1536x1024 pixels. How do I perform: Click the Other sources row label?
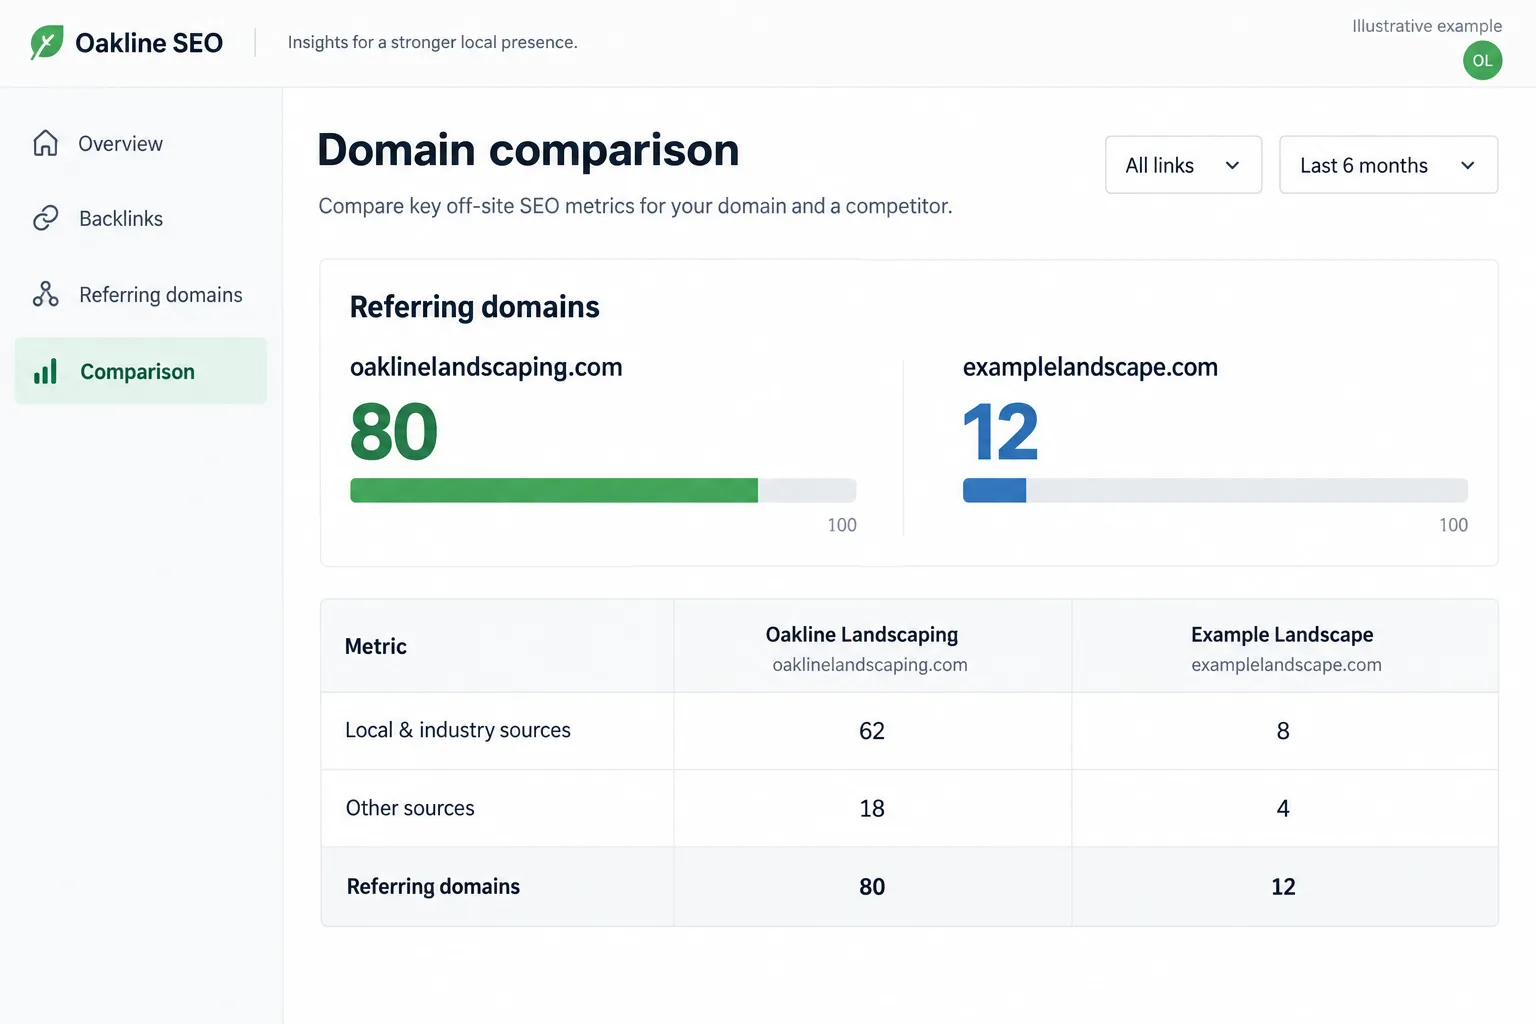click(410, 808)
